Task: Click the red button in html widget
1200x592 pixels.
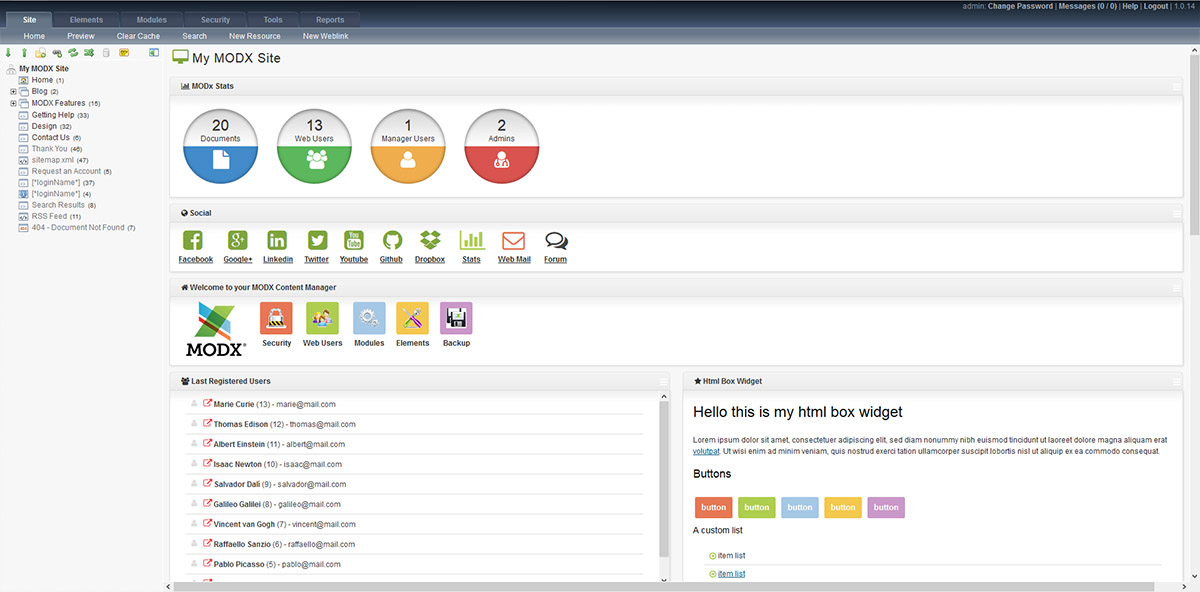Action: 714,507
